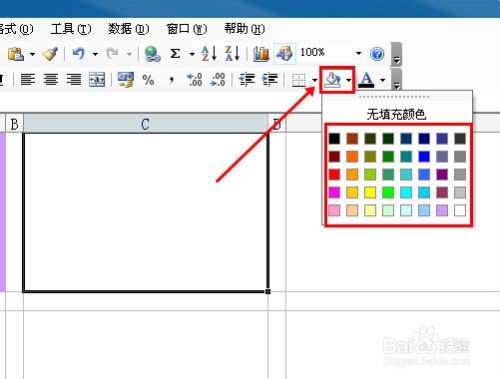500x379 pixels.
Task: Pick the bright red color swatch
Action: coord(334,174)
